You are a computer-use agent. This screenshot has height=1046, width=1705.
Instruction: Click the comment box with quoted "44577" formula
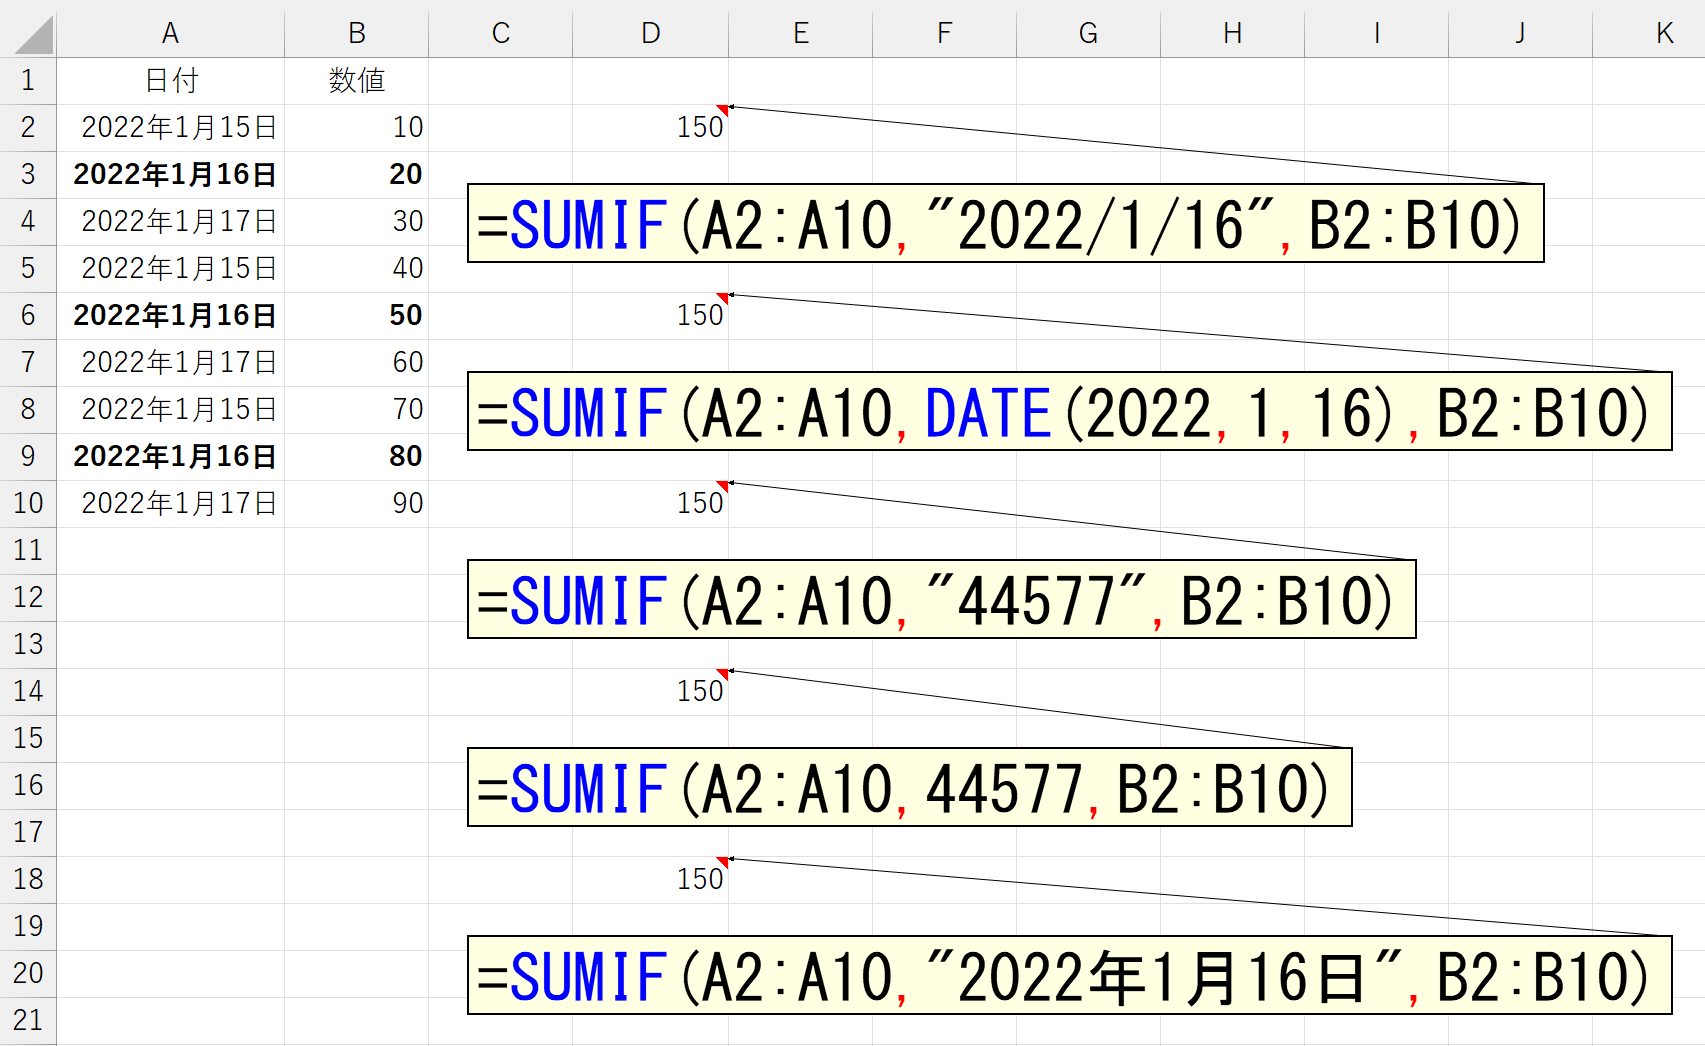pos(942,599)
